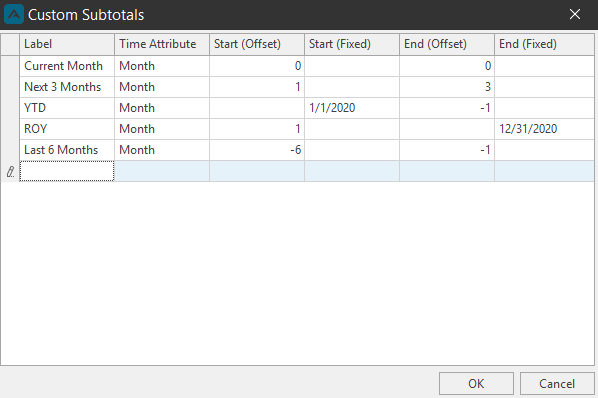Screen dimensions: 598x398
Task: Click the empty End (Offset) cell in new row
Action: click(447, 171)
